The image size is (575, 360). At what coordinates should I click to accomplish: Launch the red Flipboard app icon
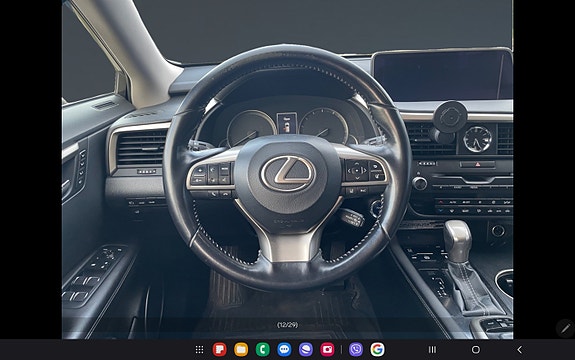(x=220, y=350)
